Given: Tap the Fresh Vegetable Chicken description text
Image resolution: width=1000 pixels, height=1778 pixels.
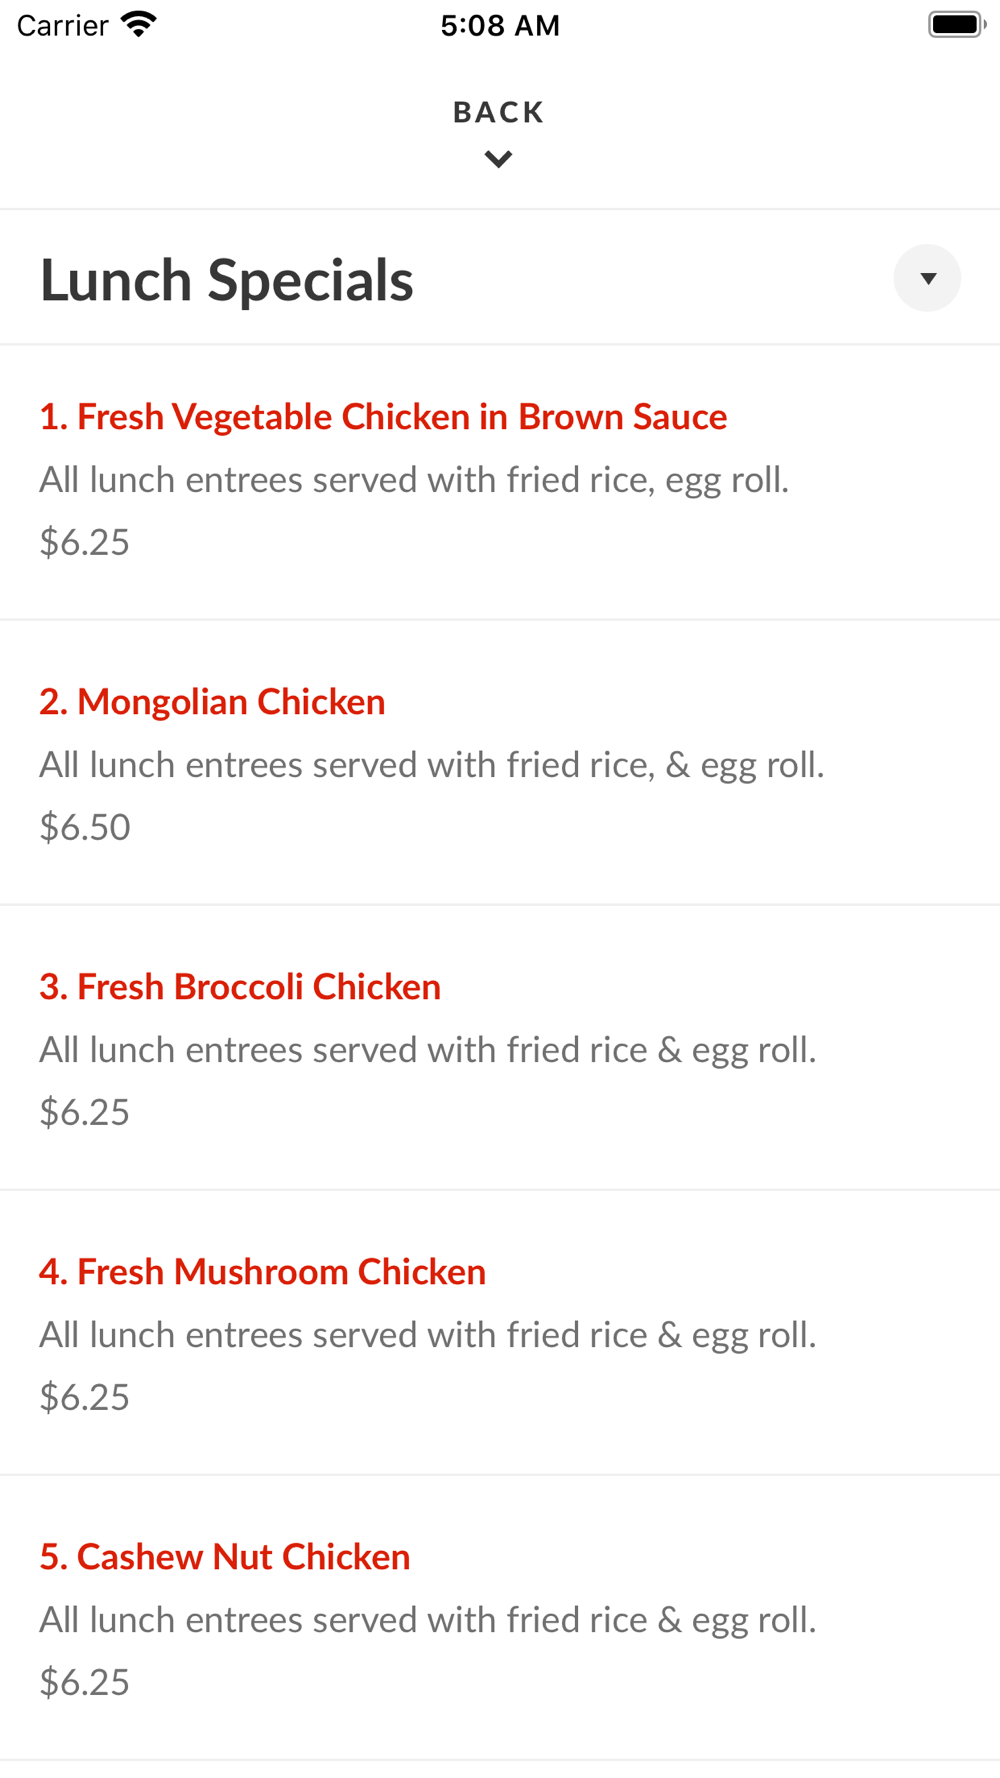Looking at the screenshot, I should click(414, 480).
